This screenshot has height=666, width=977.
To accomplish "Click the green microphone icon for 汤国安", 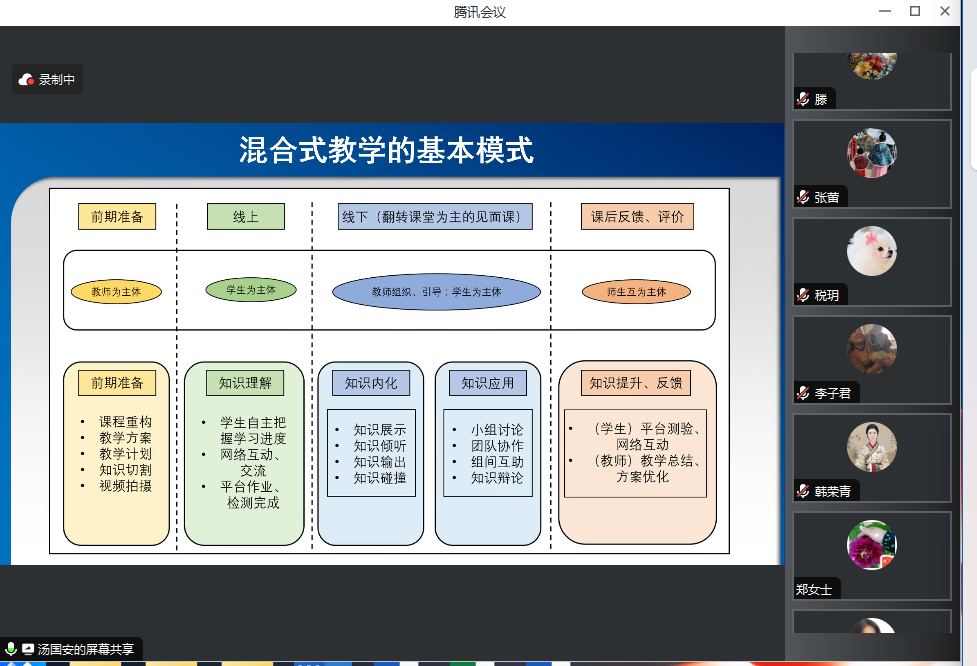I will pyautogui.click(x=11, y=649).
